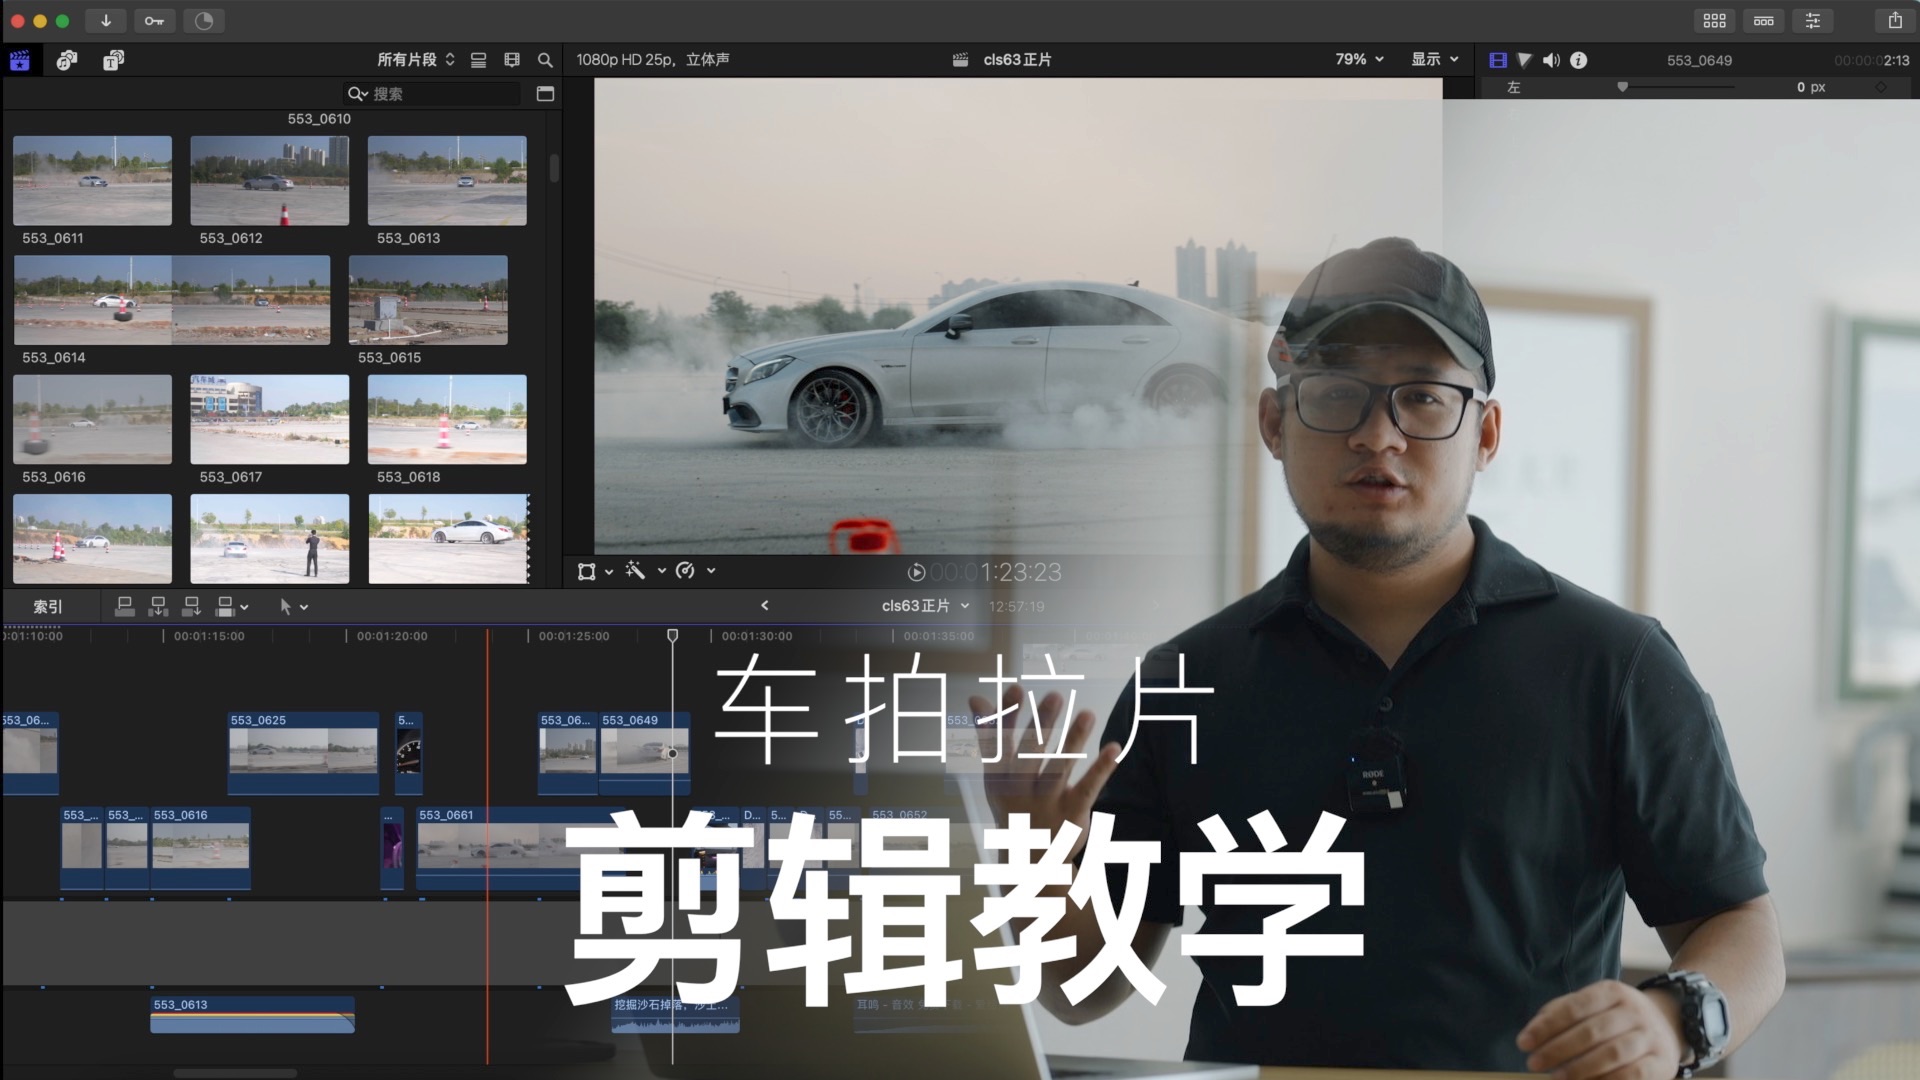Click the 搜索 search input field
This screenshot has height=1080, width=1920.
(432, 93)
